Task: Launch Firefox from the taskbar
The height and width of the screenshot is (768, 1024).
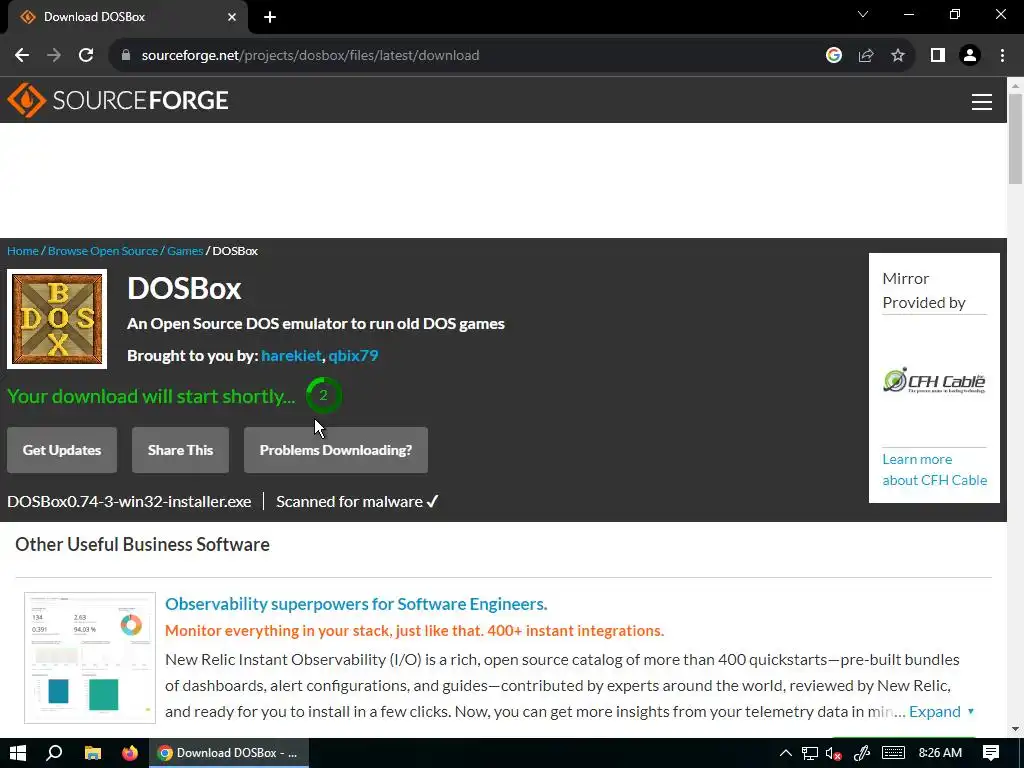Action: pos(130,753)
